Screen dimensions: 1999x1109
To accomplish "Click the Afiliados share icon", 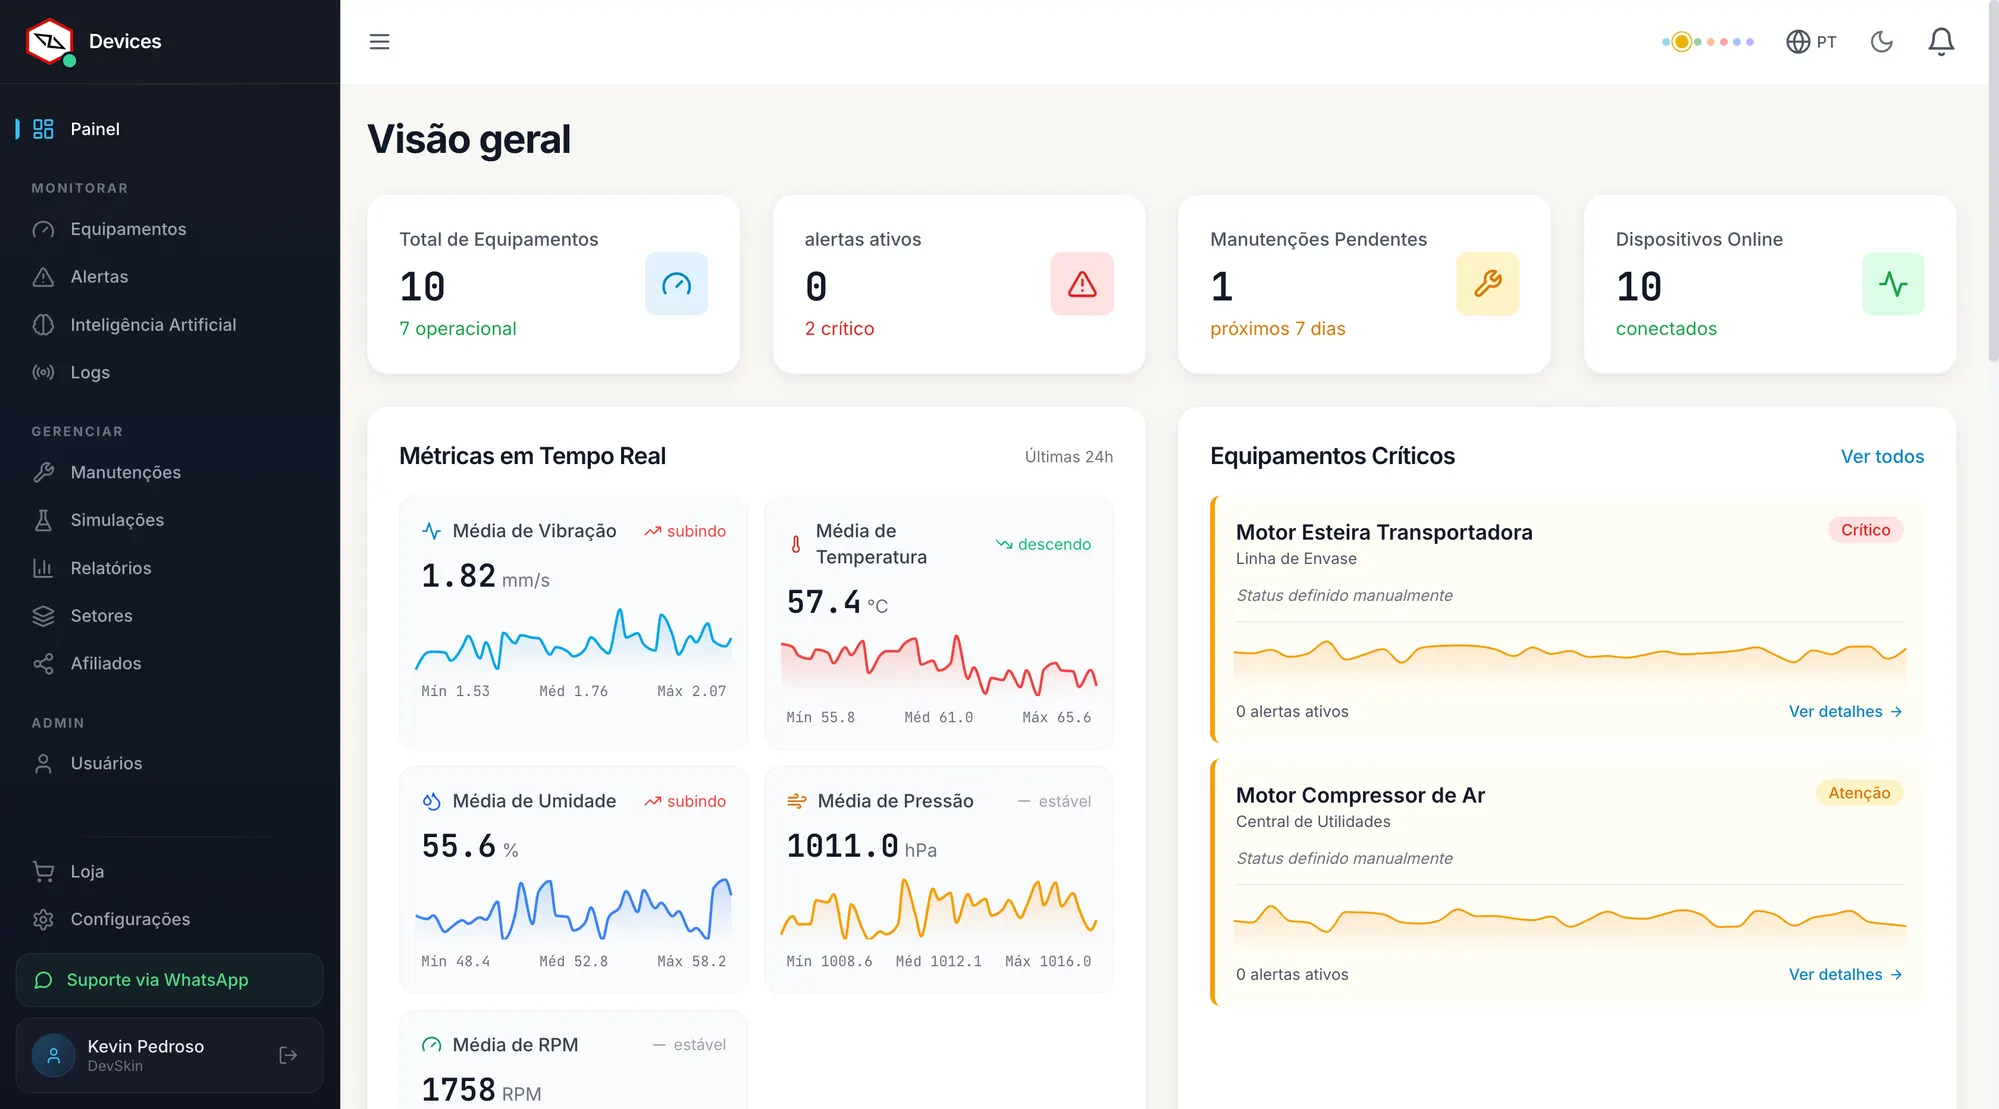I will pos(43,663).
